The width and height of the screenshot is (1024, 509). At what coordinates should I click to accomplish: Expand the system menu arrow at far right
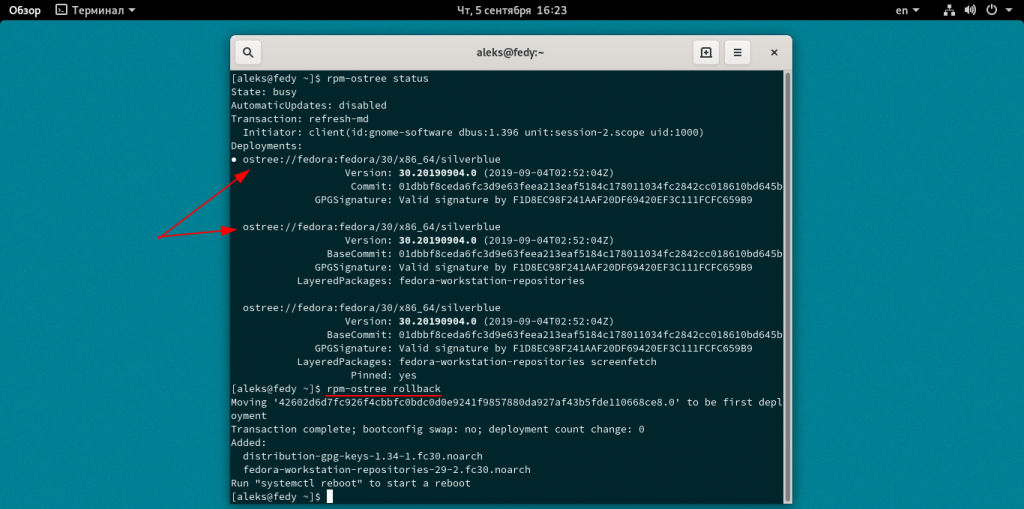point(1008,10)
